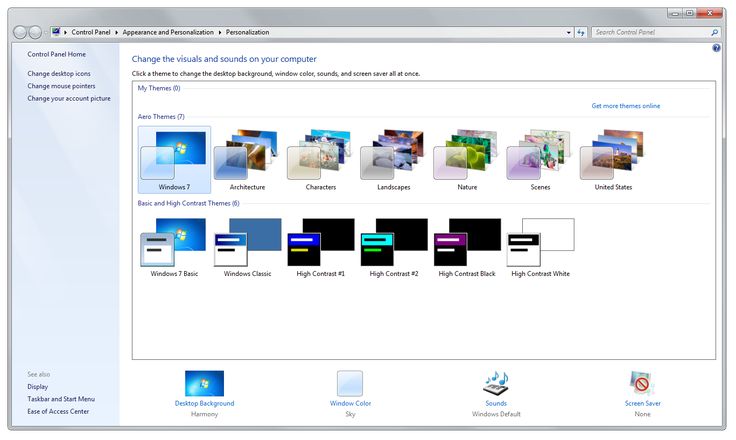Image resolution: width=736 pixels, height=440 pixels.
Task: Click the Sounds text link
Action: pos(496,403)
